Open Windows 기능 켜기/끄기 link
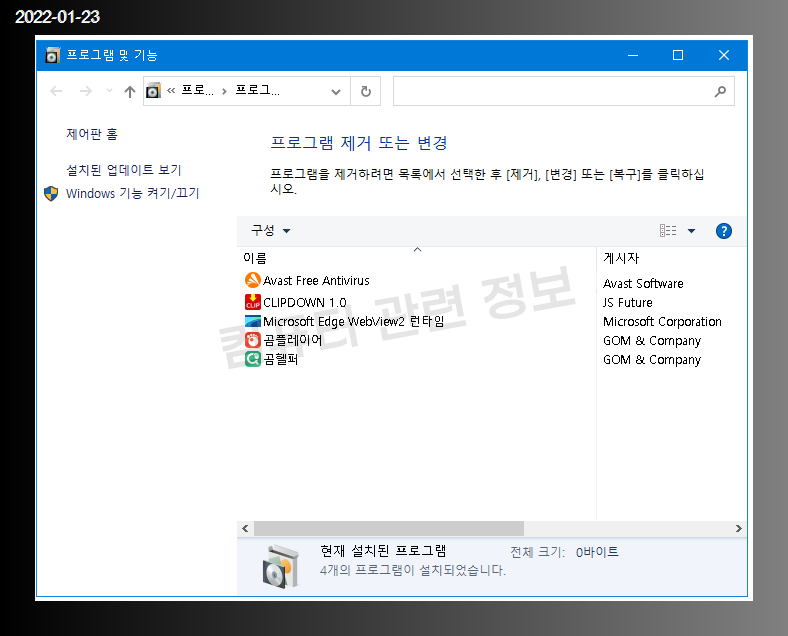Image resolution: width=788 pixels, height=636 pixels. (133, 193)
